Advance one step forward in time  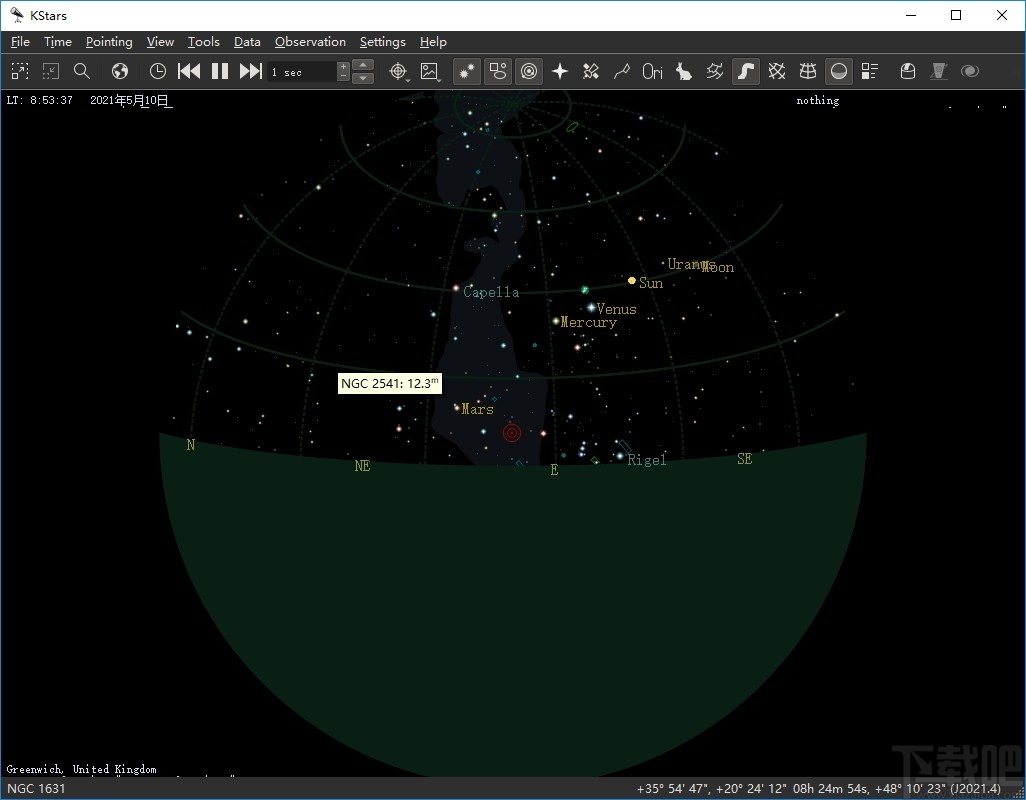pyautogui.click(x=251, y=71)
